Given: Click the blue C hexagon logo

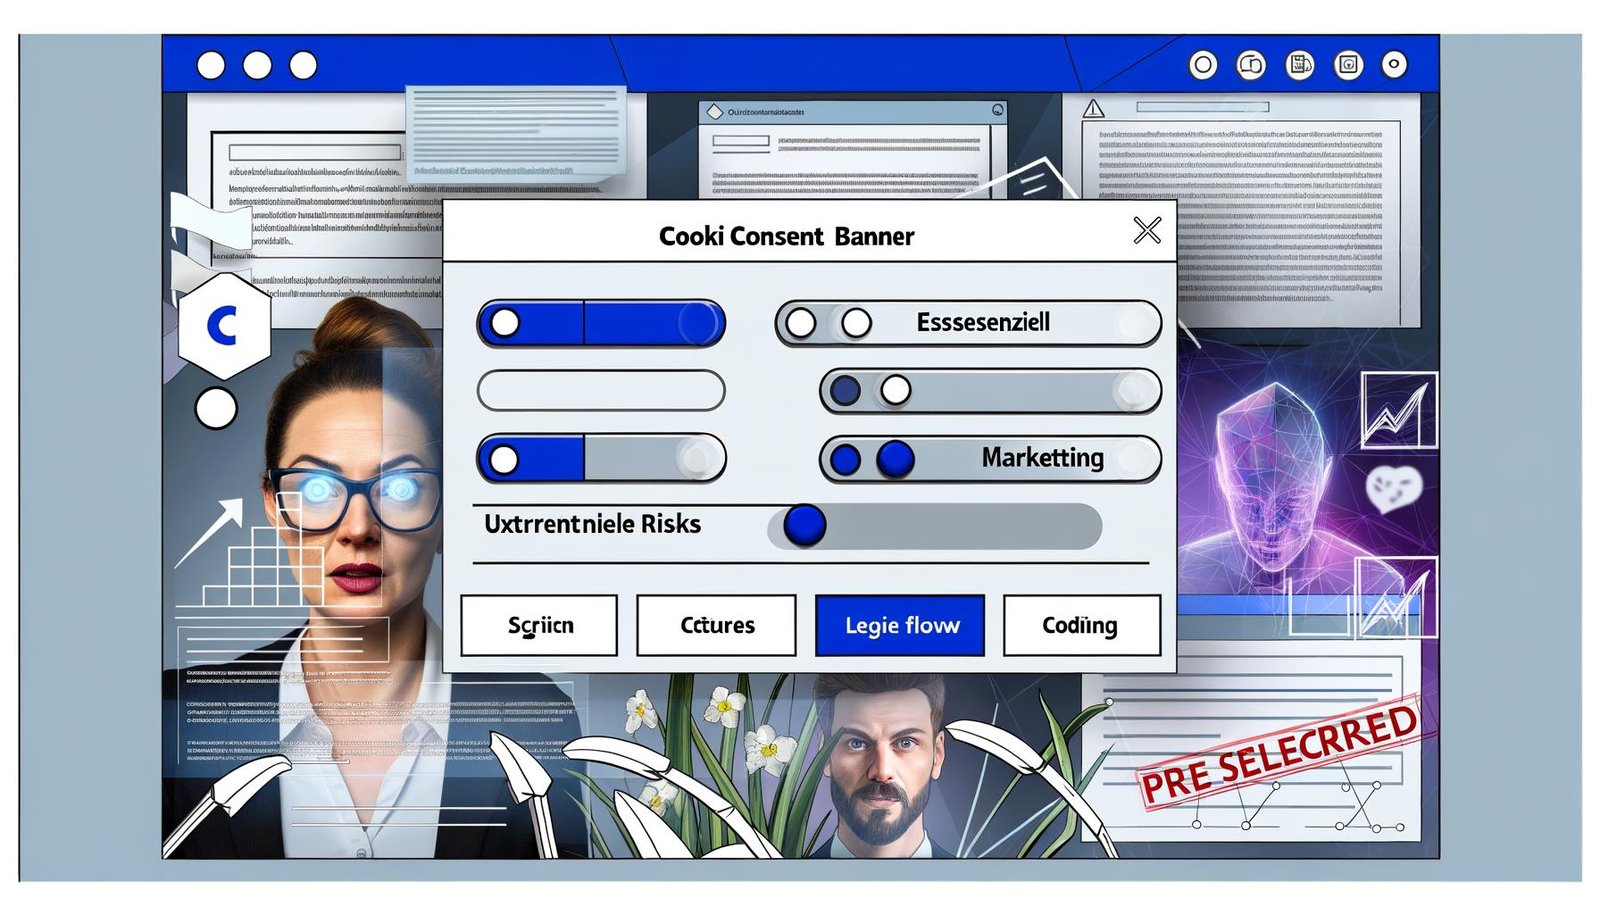Looking at the screenshot, I should coord(224,326).
